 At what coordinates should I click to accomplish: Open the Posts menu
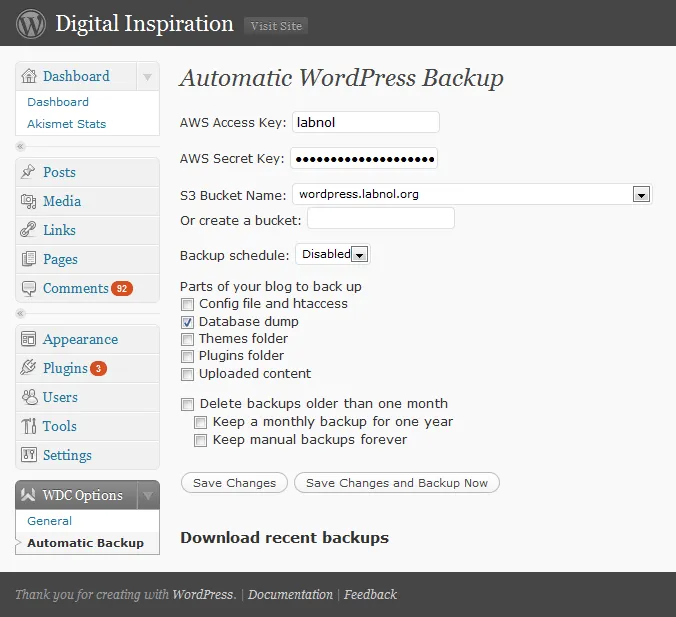point(59,172)
